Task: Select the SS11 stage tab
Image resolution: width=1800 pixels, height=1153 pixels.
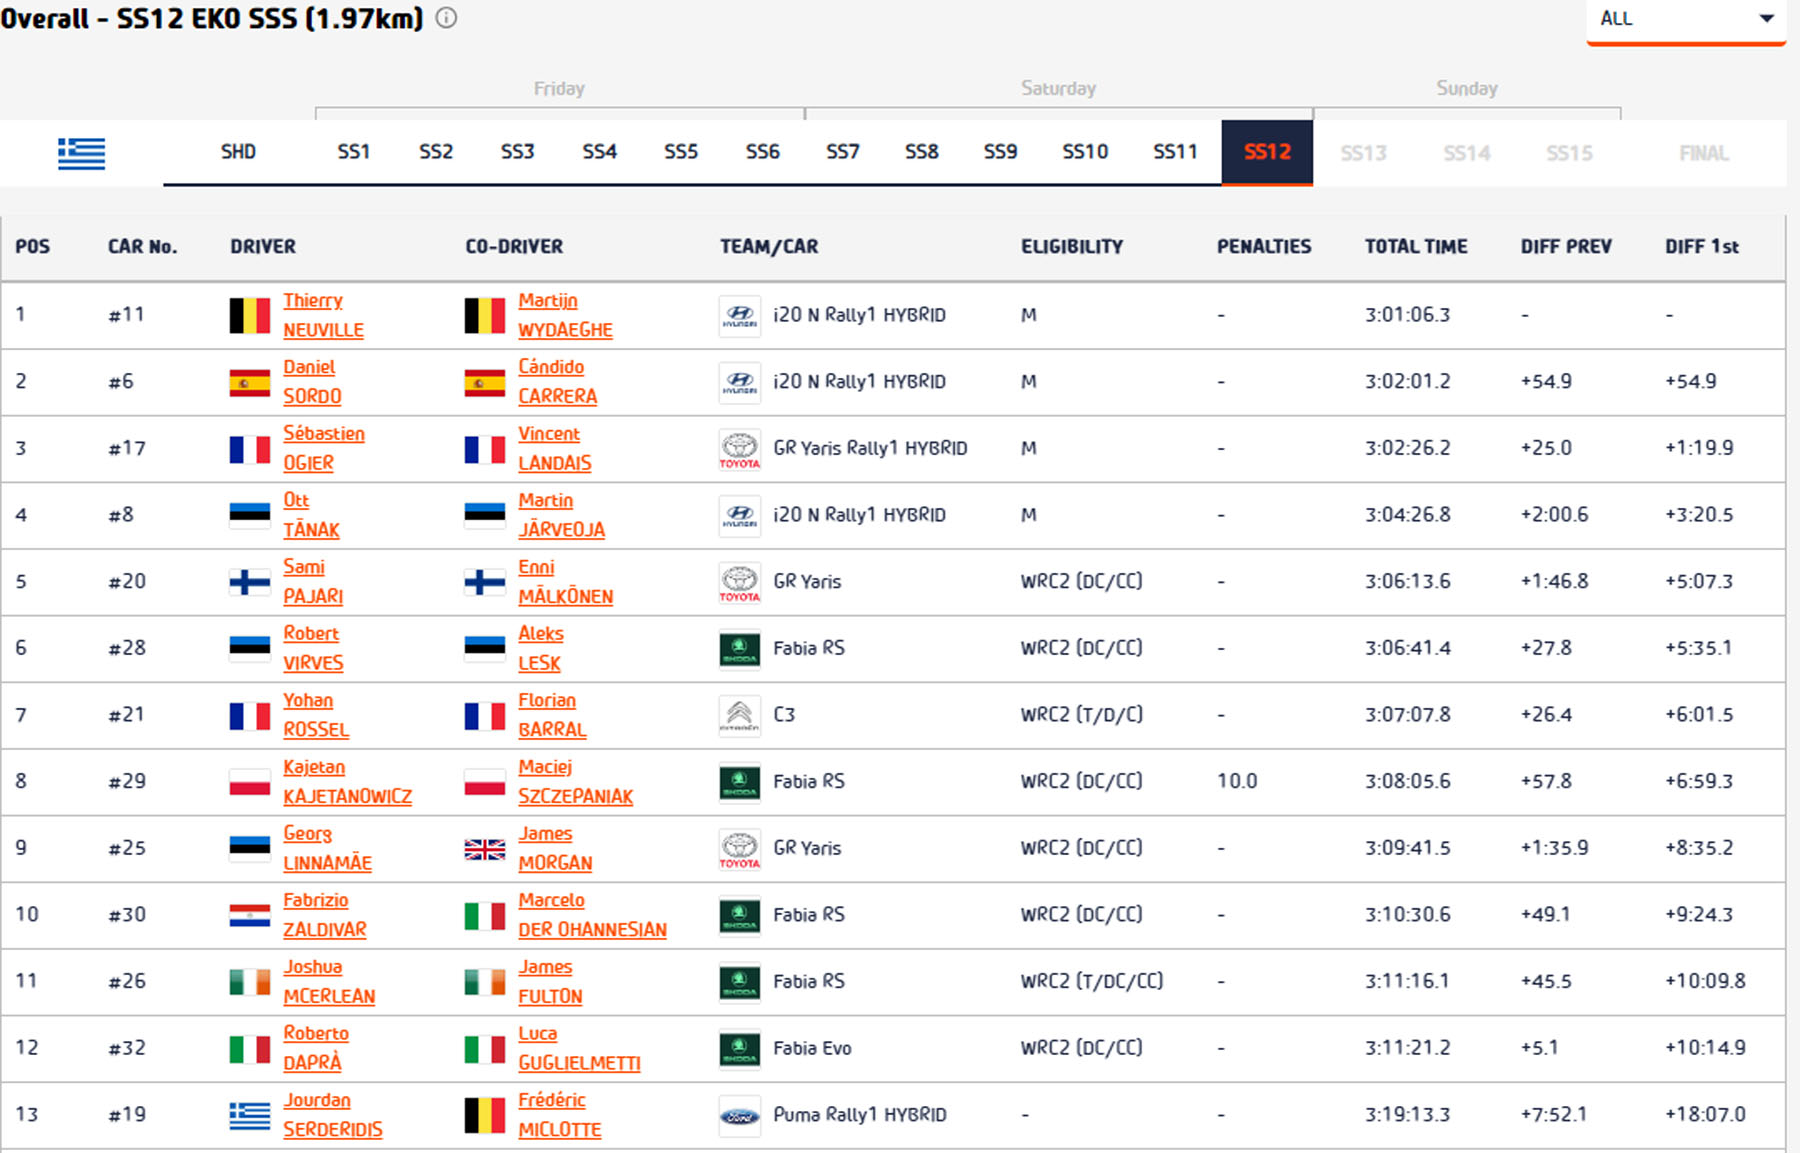Action: pyautogui.click(x=1175, y=152)
